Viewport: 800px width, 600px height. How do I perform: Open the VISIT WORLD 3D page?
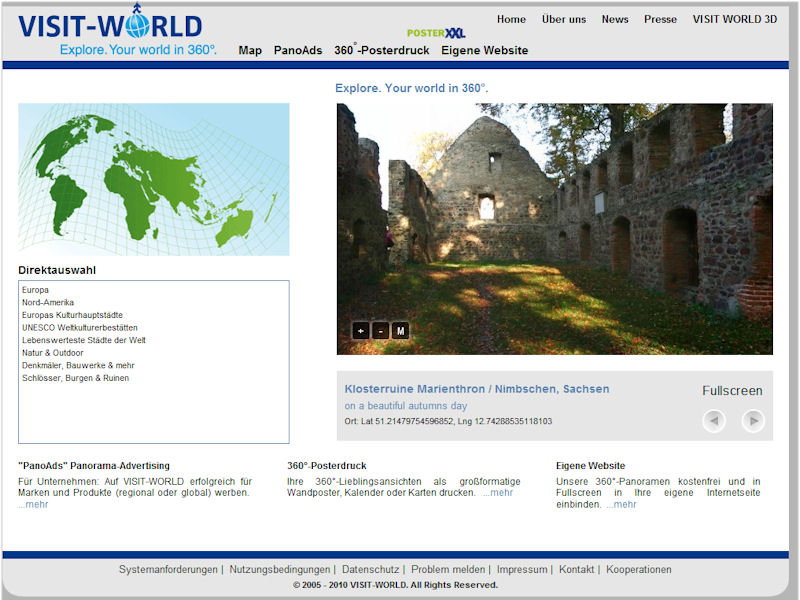[x=734, y=19]
